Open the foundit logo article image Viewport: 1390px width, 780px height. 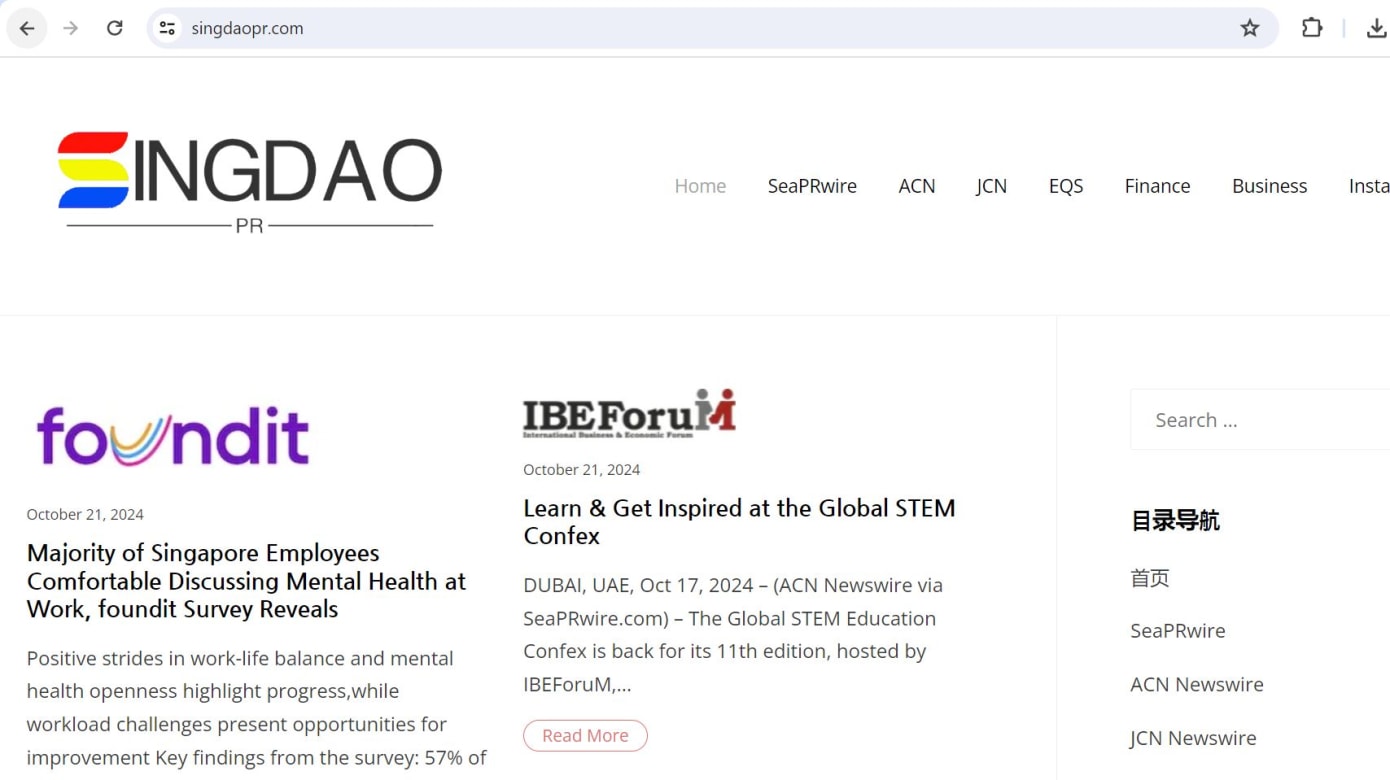[173, 436]
